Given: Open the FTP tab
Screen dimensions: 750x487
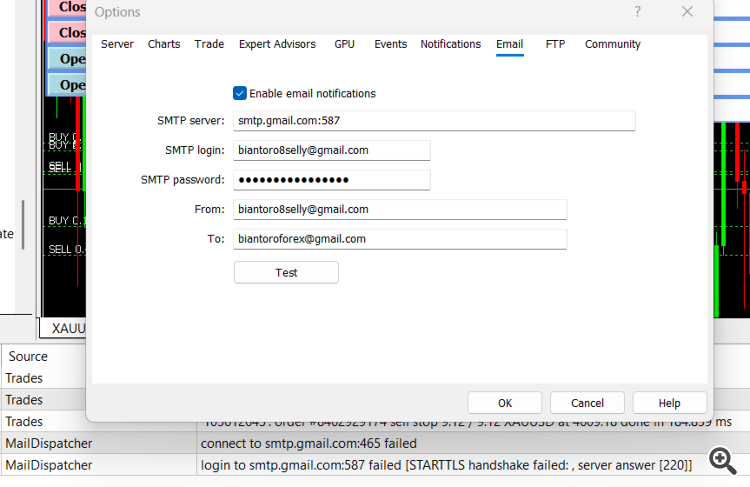Looking at the screenshot, I should [555, 44].
